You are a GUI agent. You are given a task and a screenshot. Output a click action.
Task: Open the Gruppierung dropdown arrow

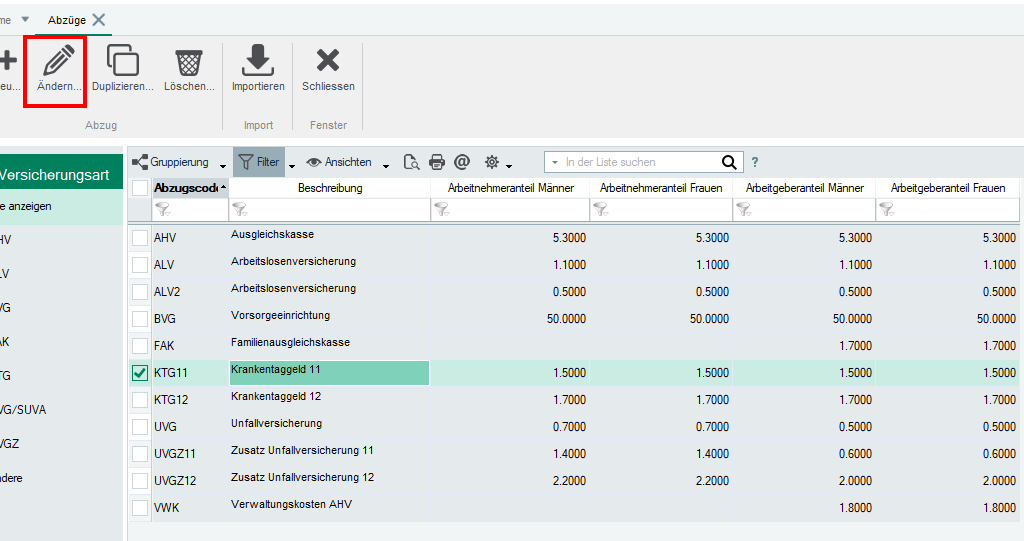pos(223,166)
